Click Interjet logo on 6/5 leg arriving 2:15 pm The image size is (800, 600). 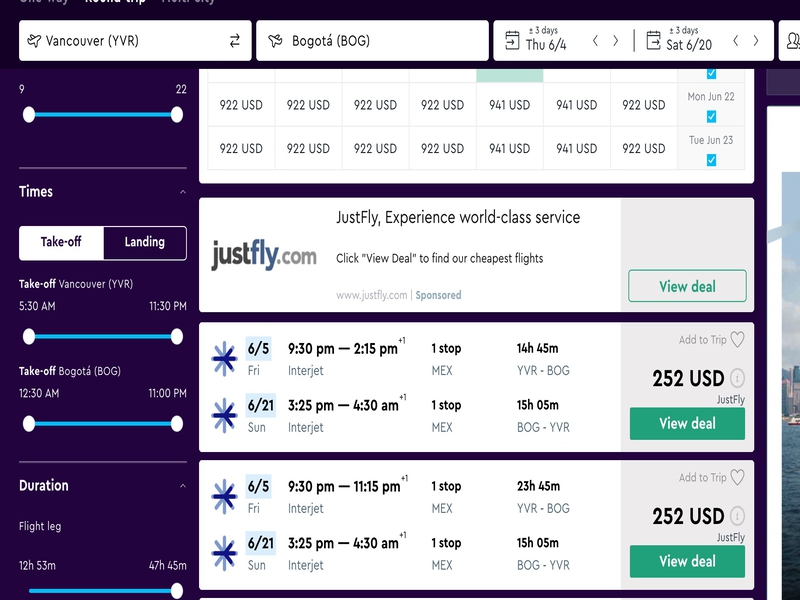tap(224, 359)
